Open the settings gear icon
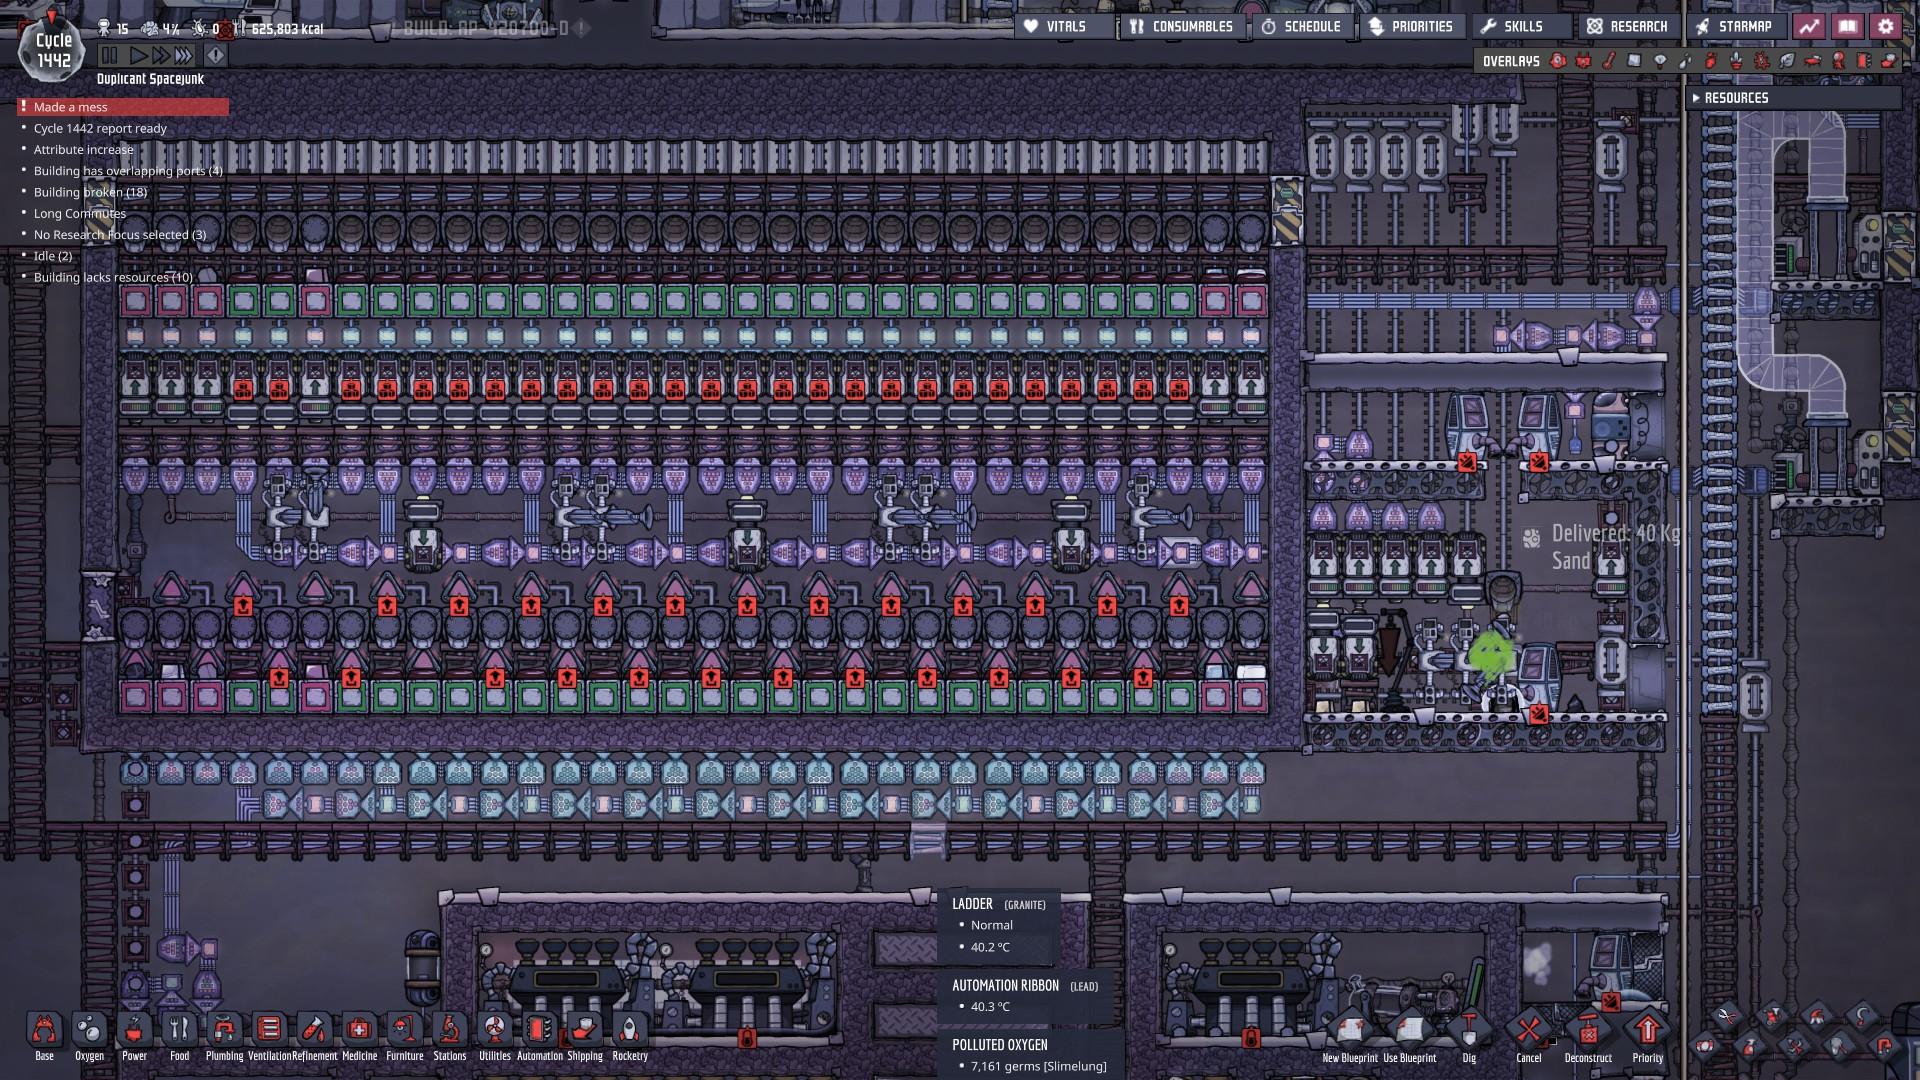Image resolution: width=1920 pixels, height=1080 pixels. point(1886,27)
